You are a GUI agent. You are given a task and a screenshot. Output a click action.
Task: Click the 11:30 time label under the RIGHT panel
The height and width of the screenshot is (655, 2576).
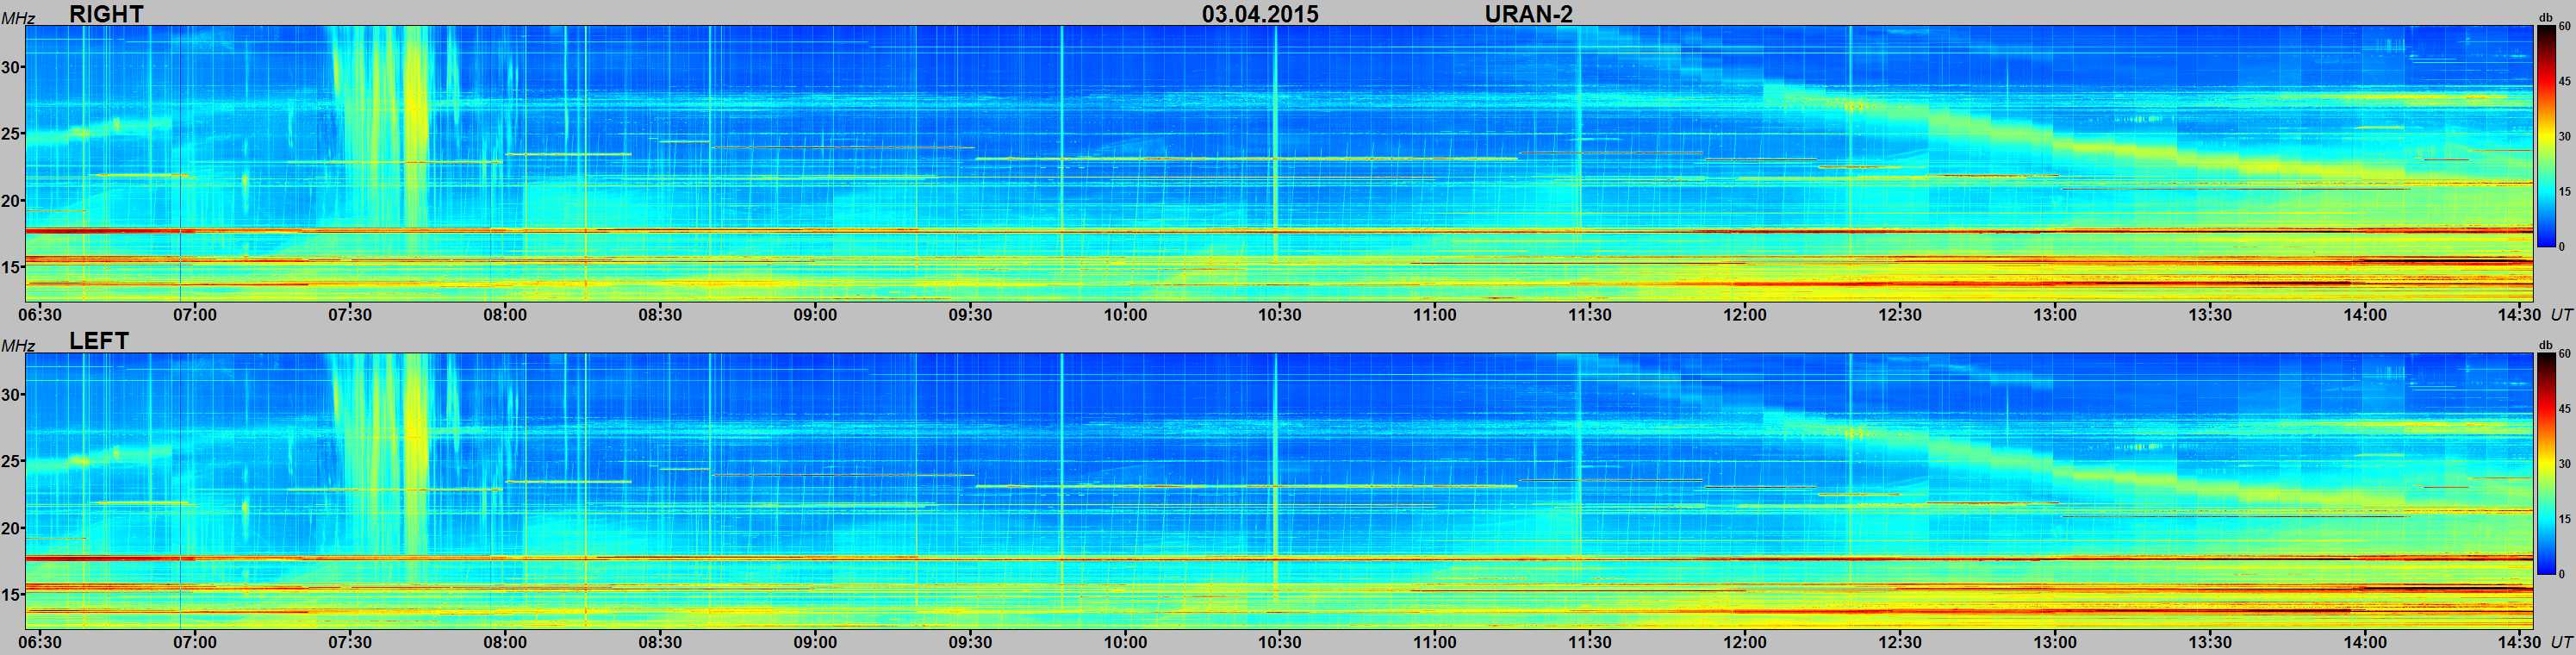[x=1590, y=314]
